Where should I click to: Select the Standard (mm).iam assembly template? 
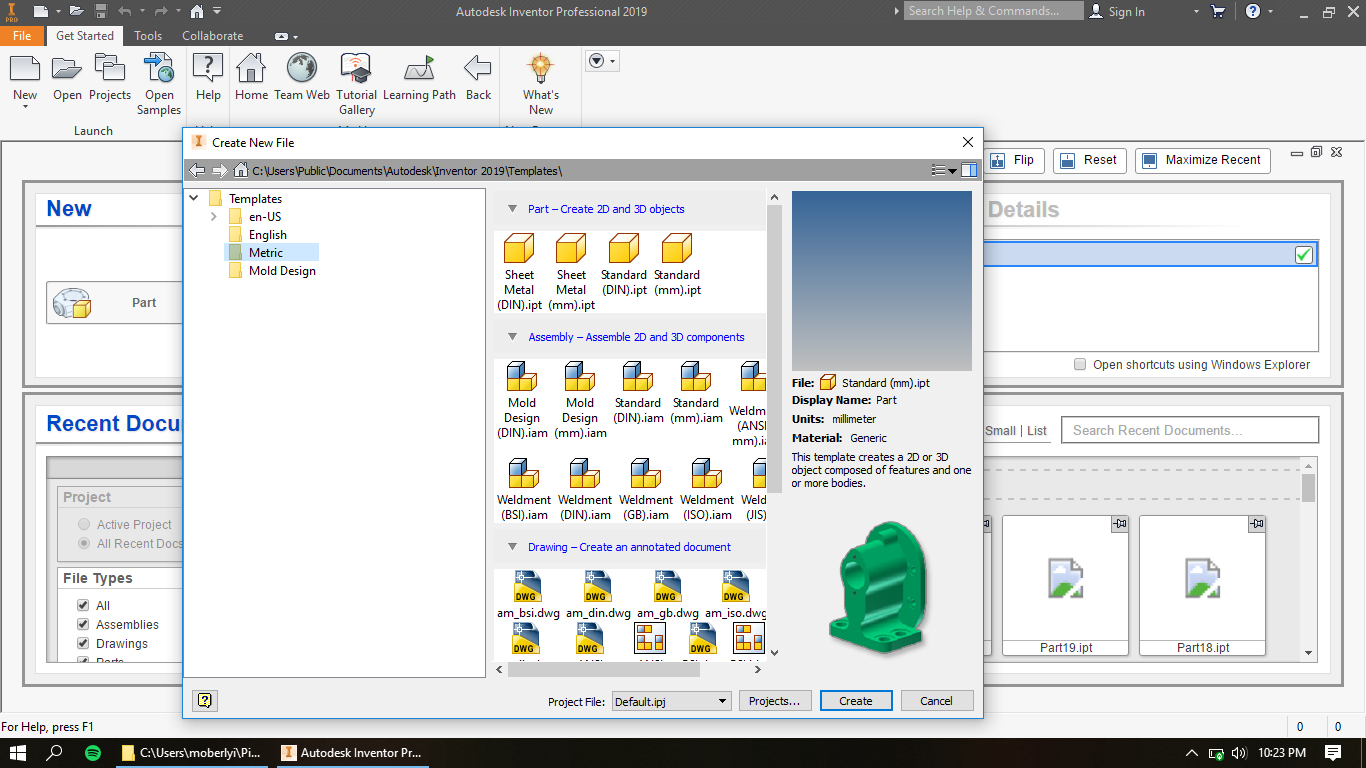pos(696,393)
